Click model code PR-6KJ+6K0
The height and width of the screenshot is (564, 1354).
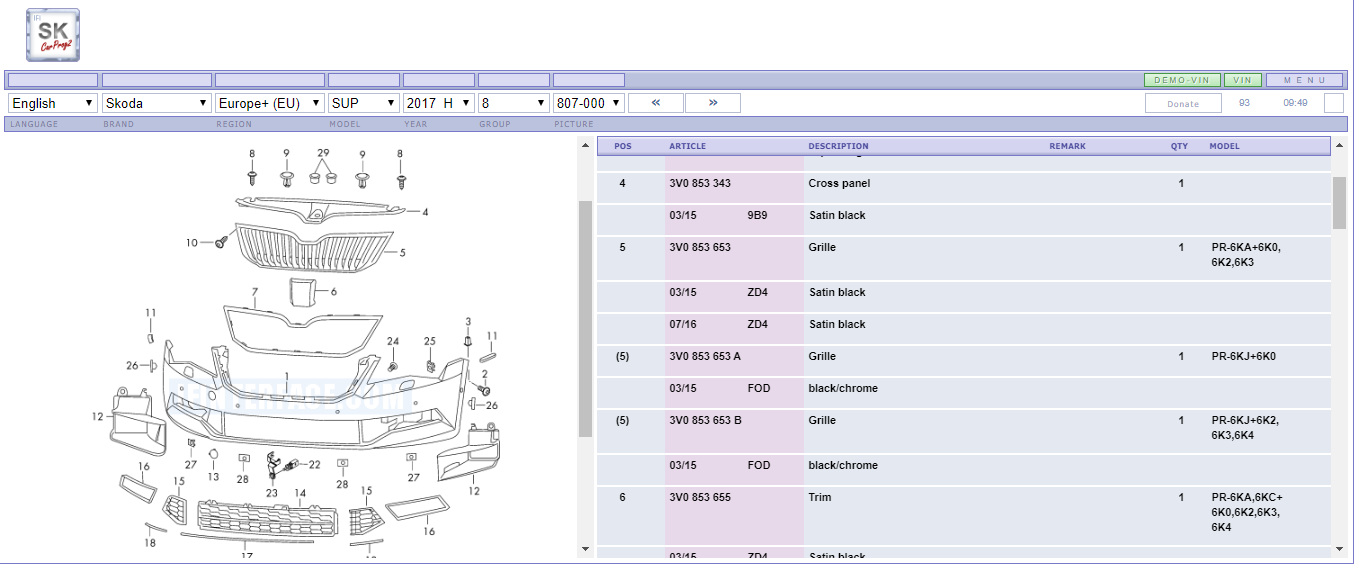pyautogui.click(x=1243, y=357)
